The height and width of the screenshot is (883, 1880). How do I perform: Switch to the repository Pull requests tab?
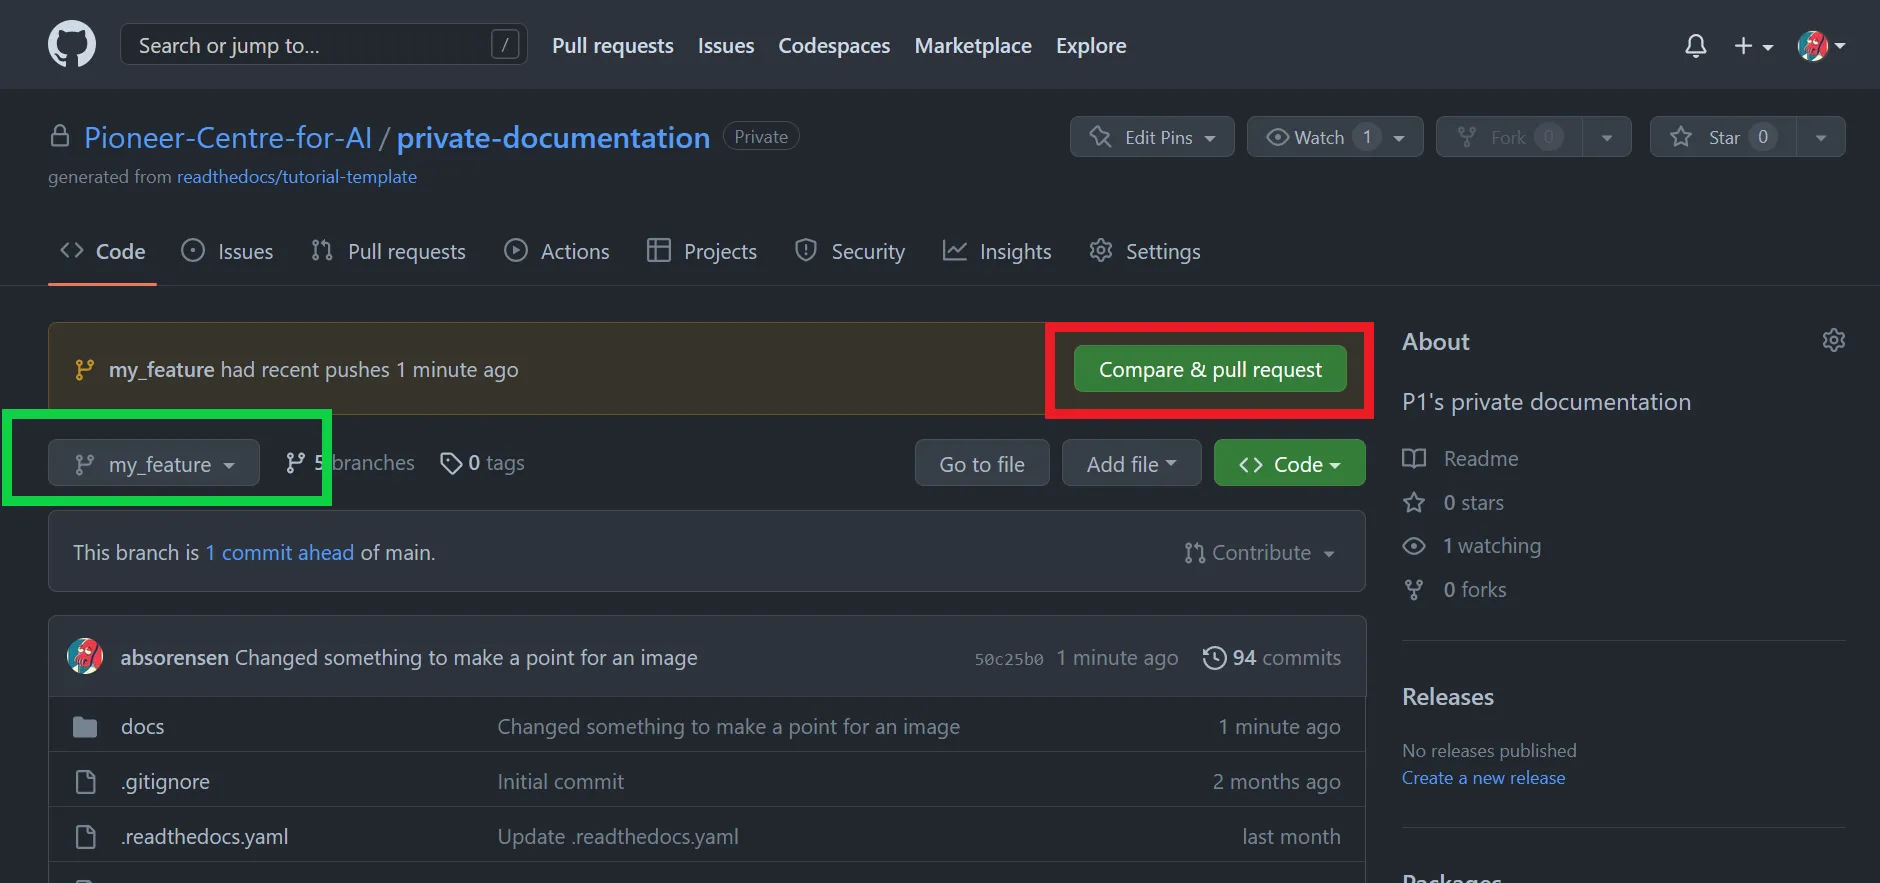click(388, 251)
